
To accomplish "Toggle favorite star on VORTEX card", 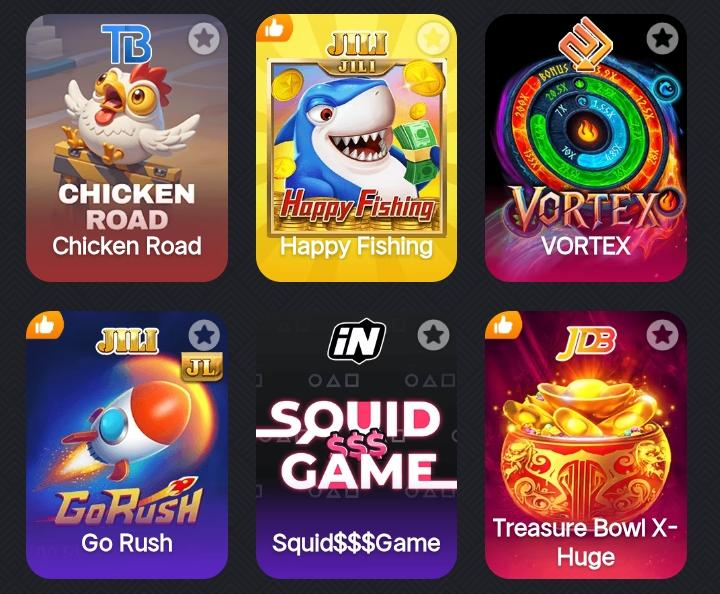I will (x=662, y=39).
